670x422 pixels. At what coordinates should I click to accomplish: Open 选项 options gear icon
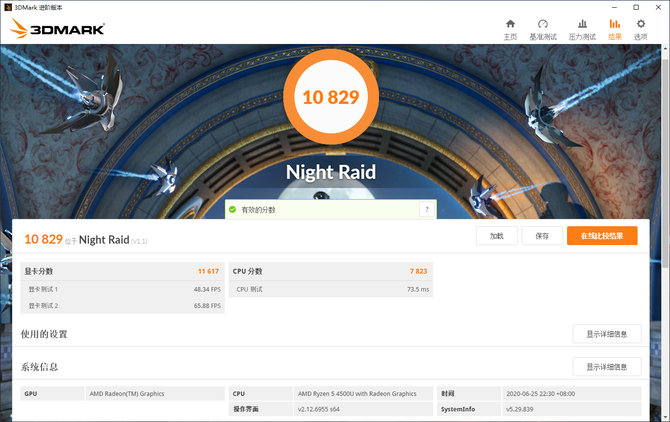tap(640, 24)
